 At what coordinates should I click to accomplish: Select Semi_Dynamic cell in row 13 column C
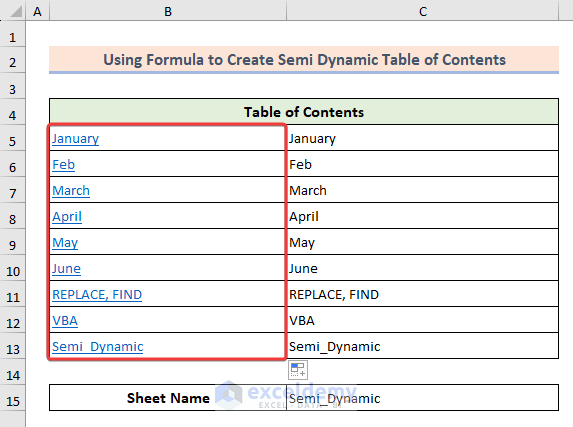(x=423, y=346)
